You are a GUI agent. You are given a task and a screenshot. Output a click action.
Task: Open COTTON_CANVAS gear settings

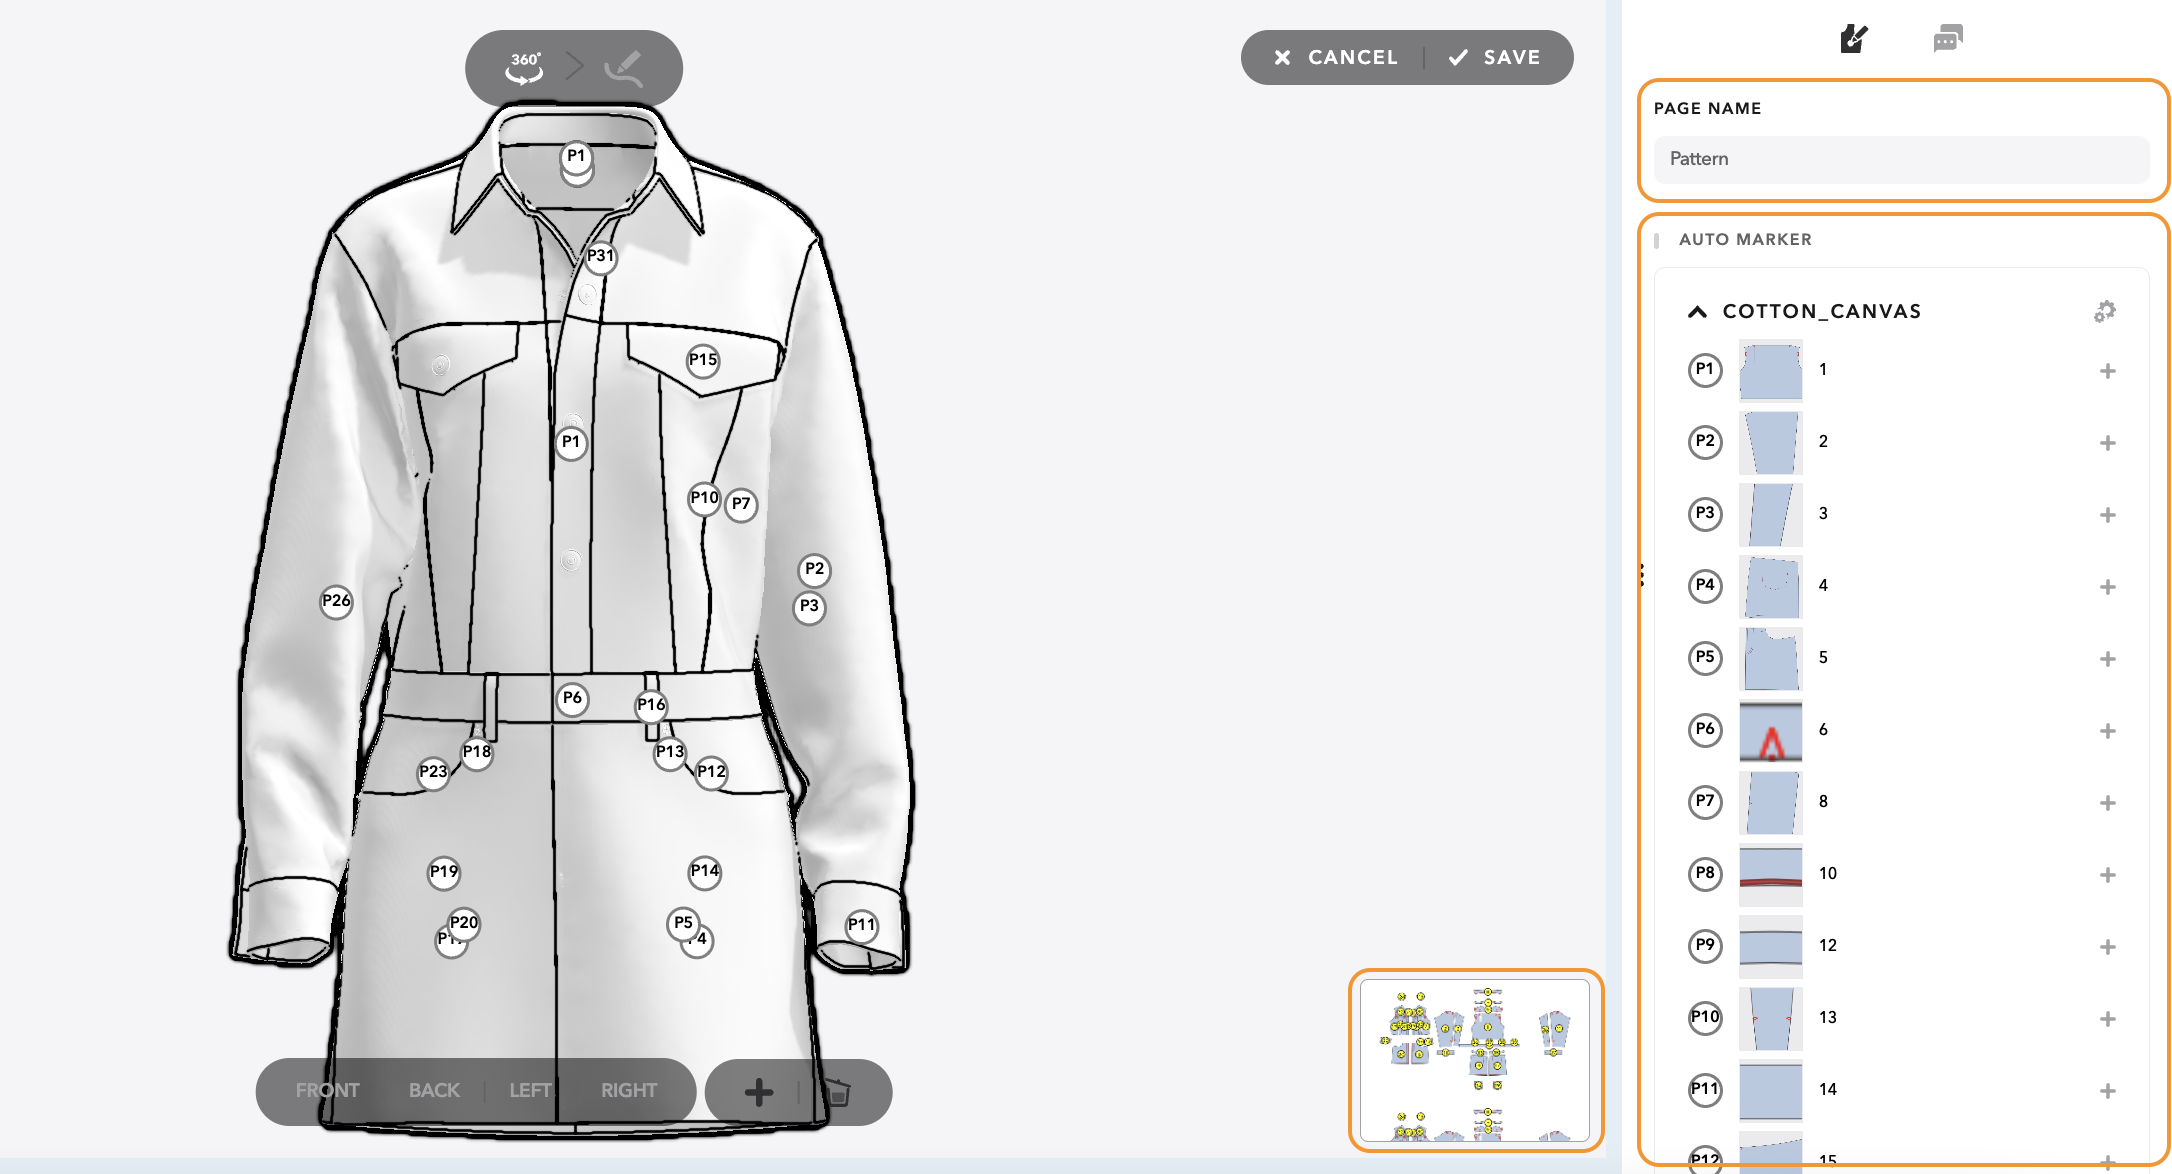(2105, 311)
